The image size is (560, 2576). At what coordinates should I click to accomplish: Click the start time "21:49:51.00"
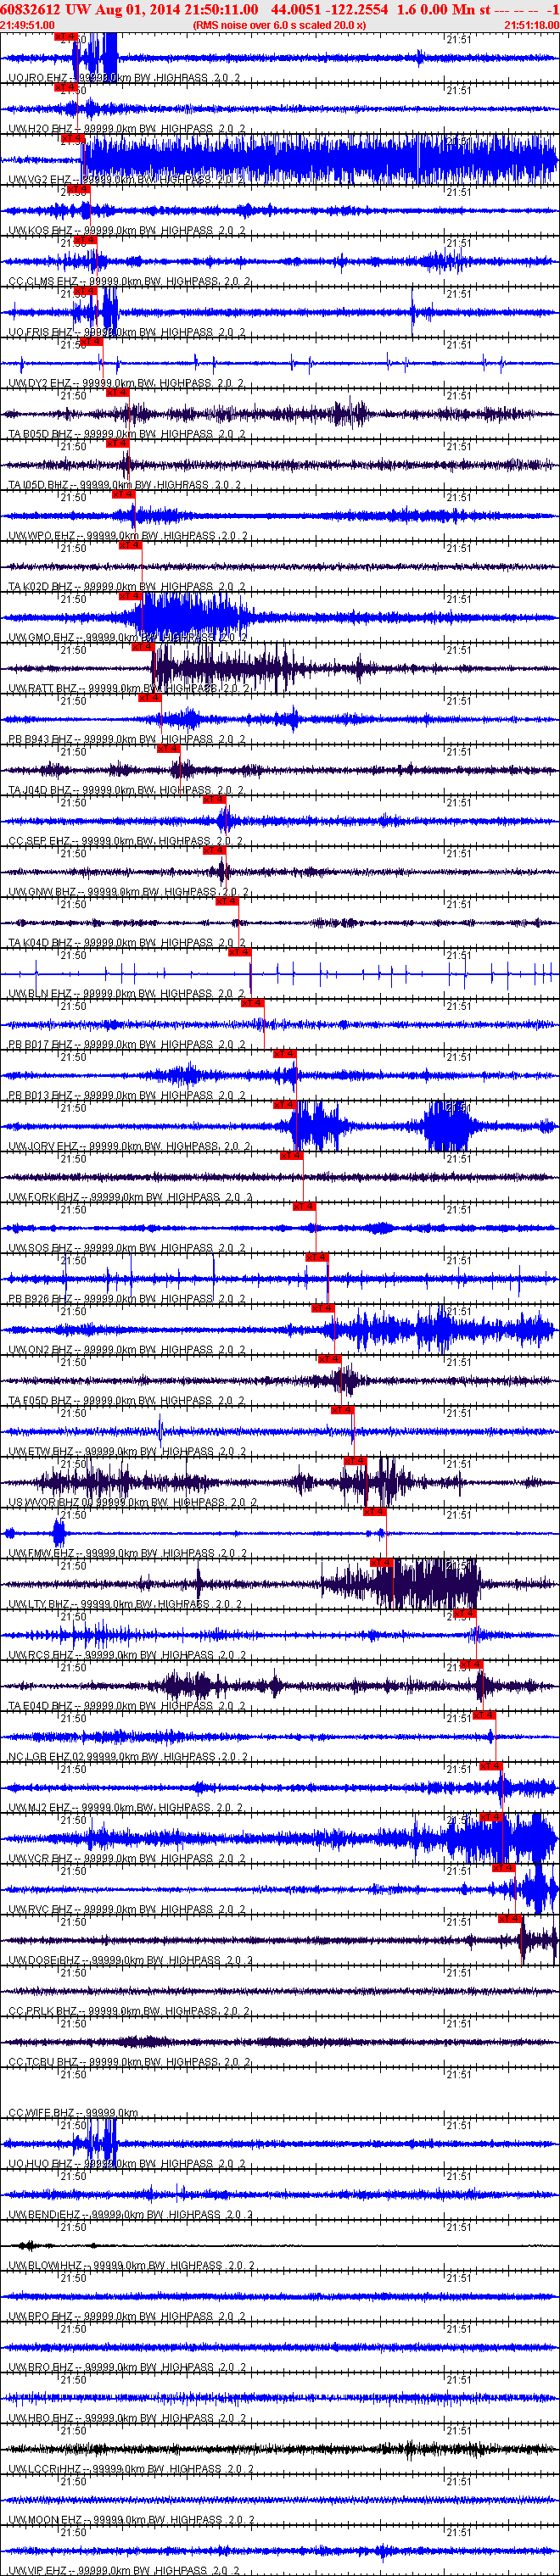click(x=28, y=25)
